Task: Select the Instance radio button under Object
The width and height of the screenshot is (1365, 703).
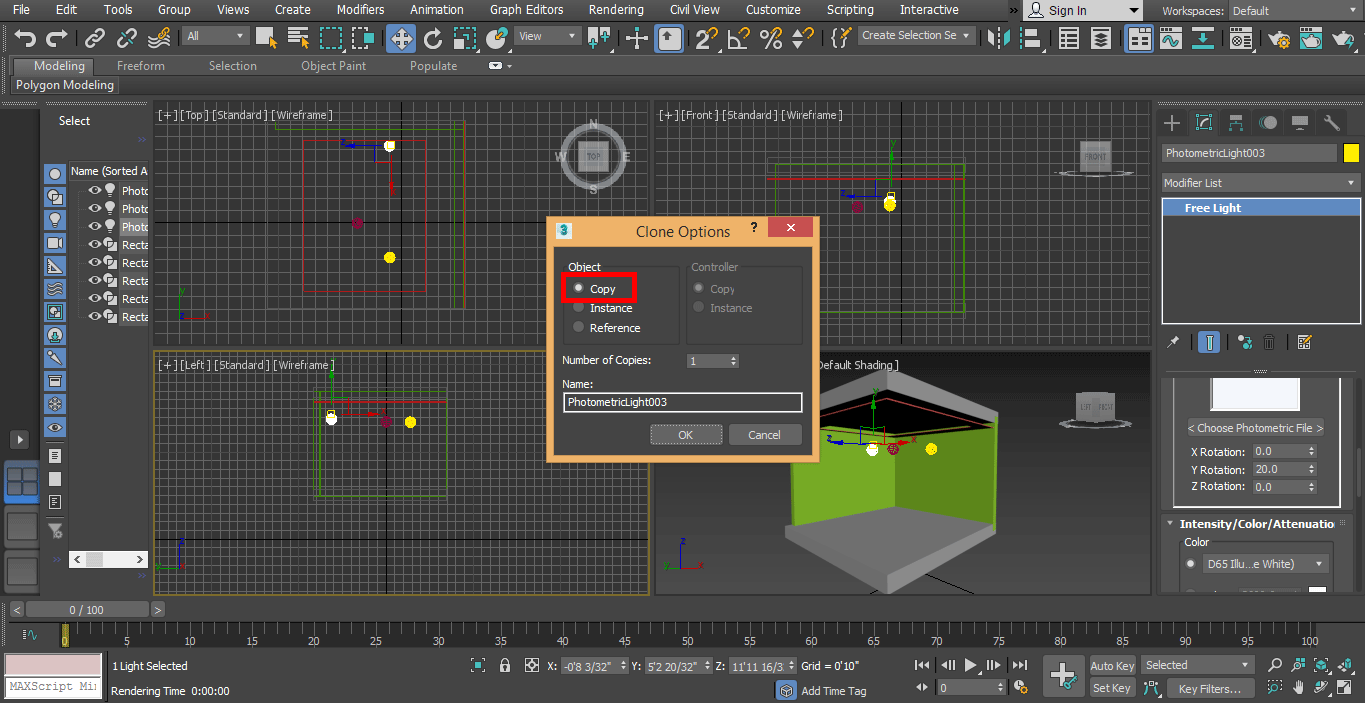Action: pyautogui.click(x=579, y=308)
